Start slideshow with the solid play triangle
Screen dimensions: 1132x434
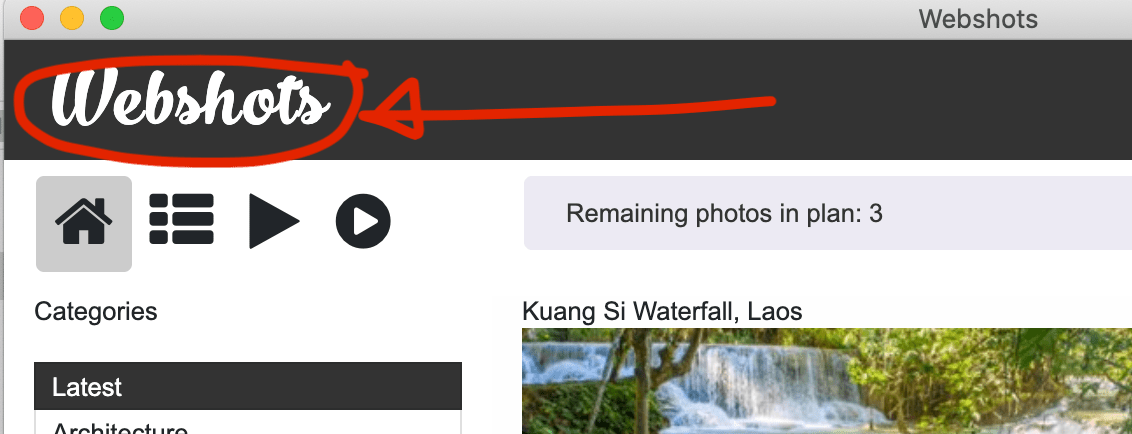[274, 221]
